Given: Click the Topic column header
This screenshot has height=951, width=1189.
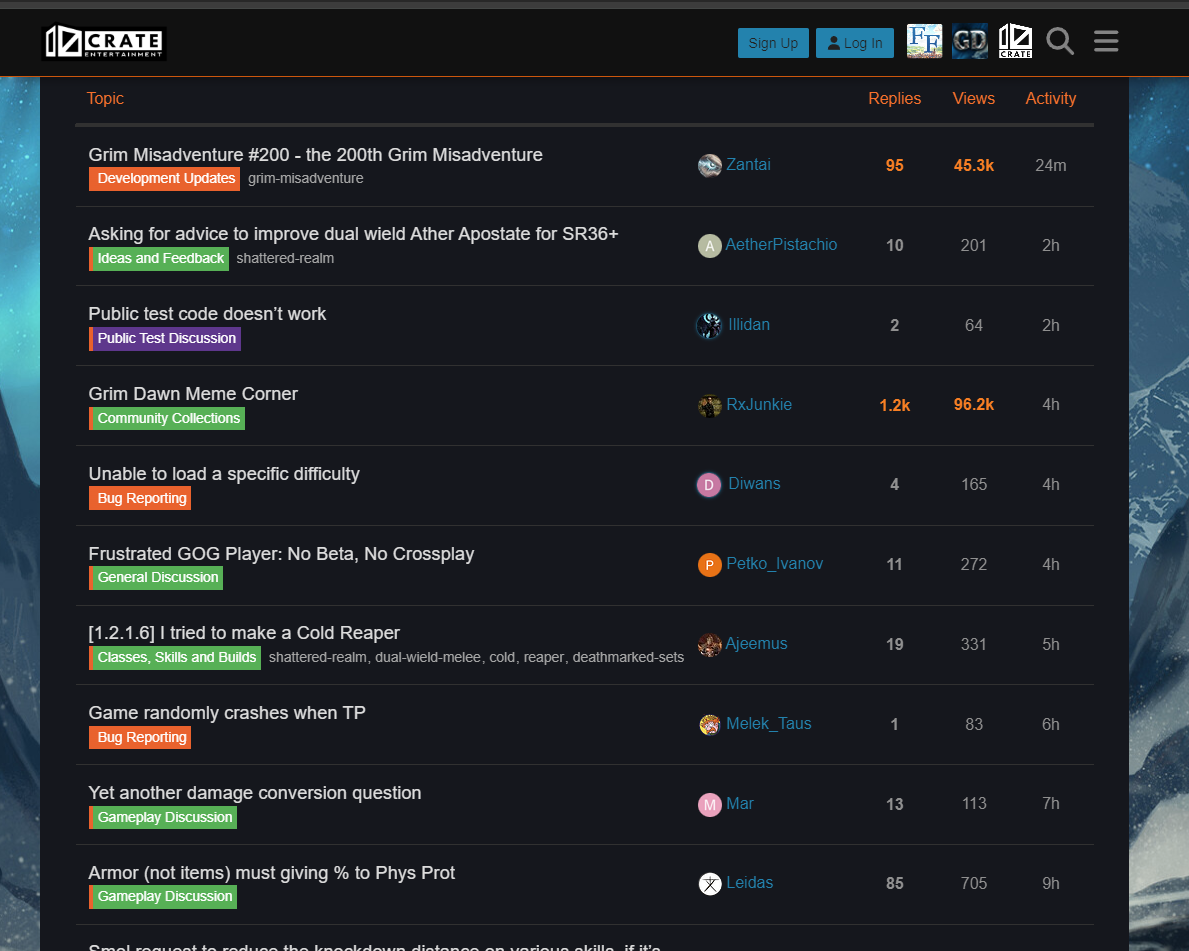Looking at the screenshot, I should tap(105, 99).
